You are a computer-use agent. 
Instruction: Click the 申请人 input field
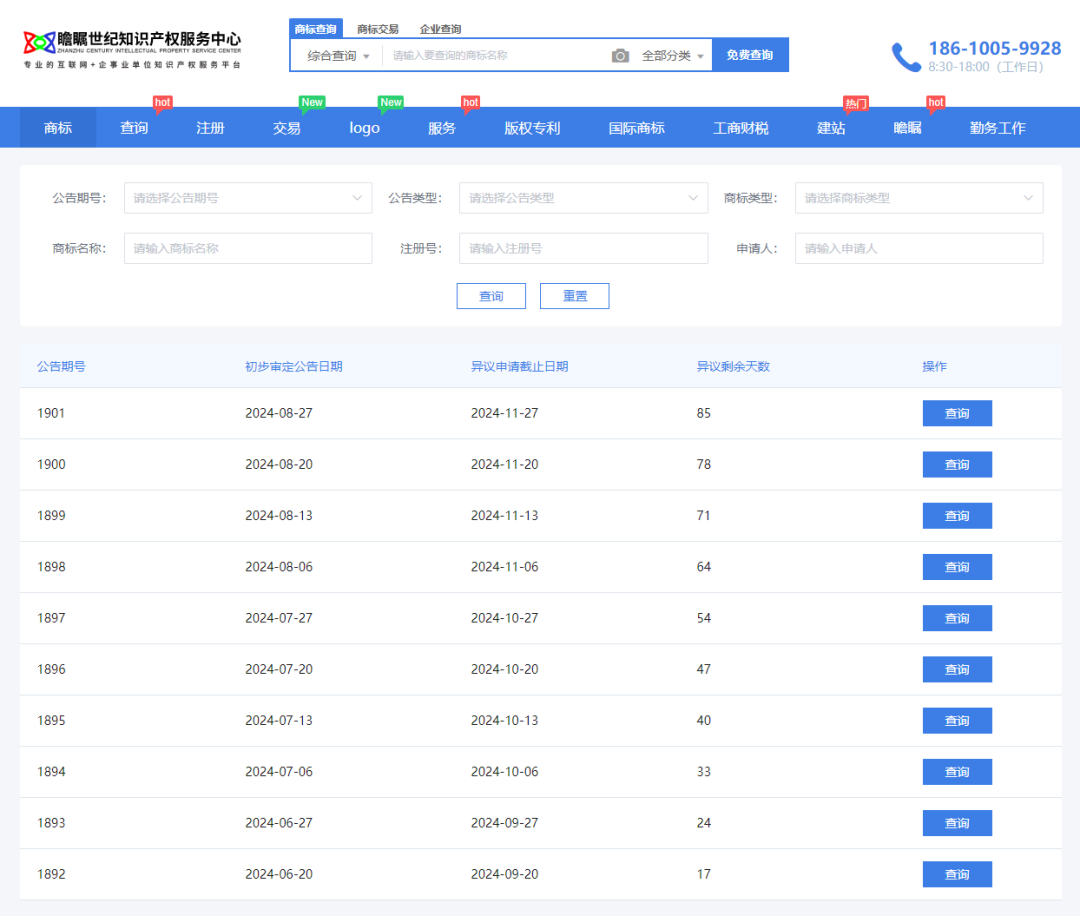[918, 248]
